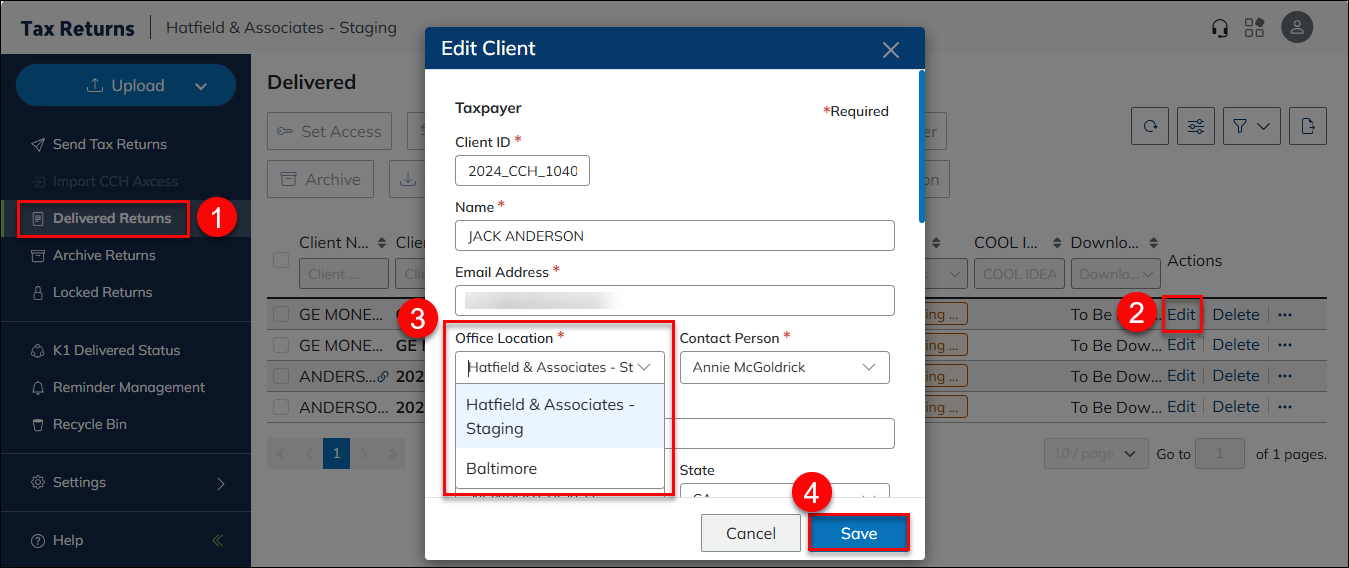Screen dimensions: 1349x568
Task: Open the user profile avatar
Action: pos(1297,28)
